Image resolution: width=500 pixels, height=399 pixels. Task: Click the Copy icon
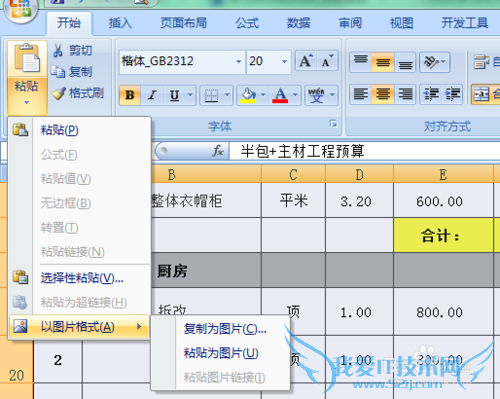[x=58, y=72]
